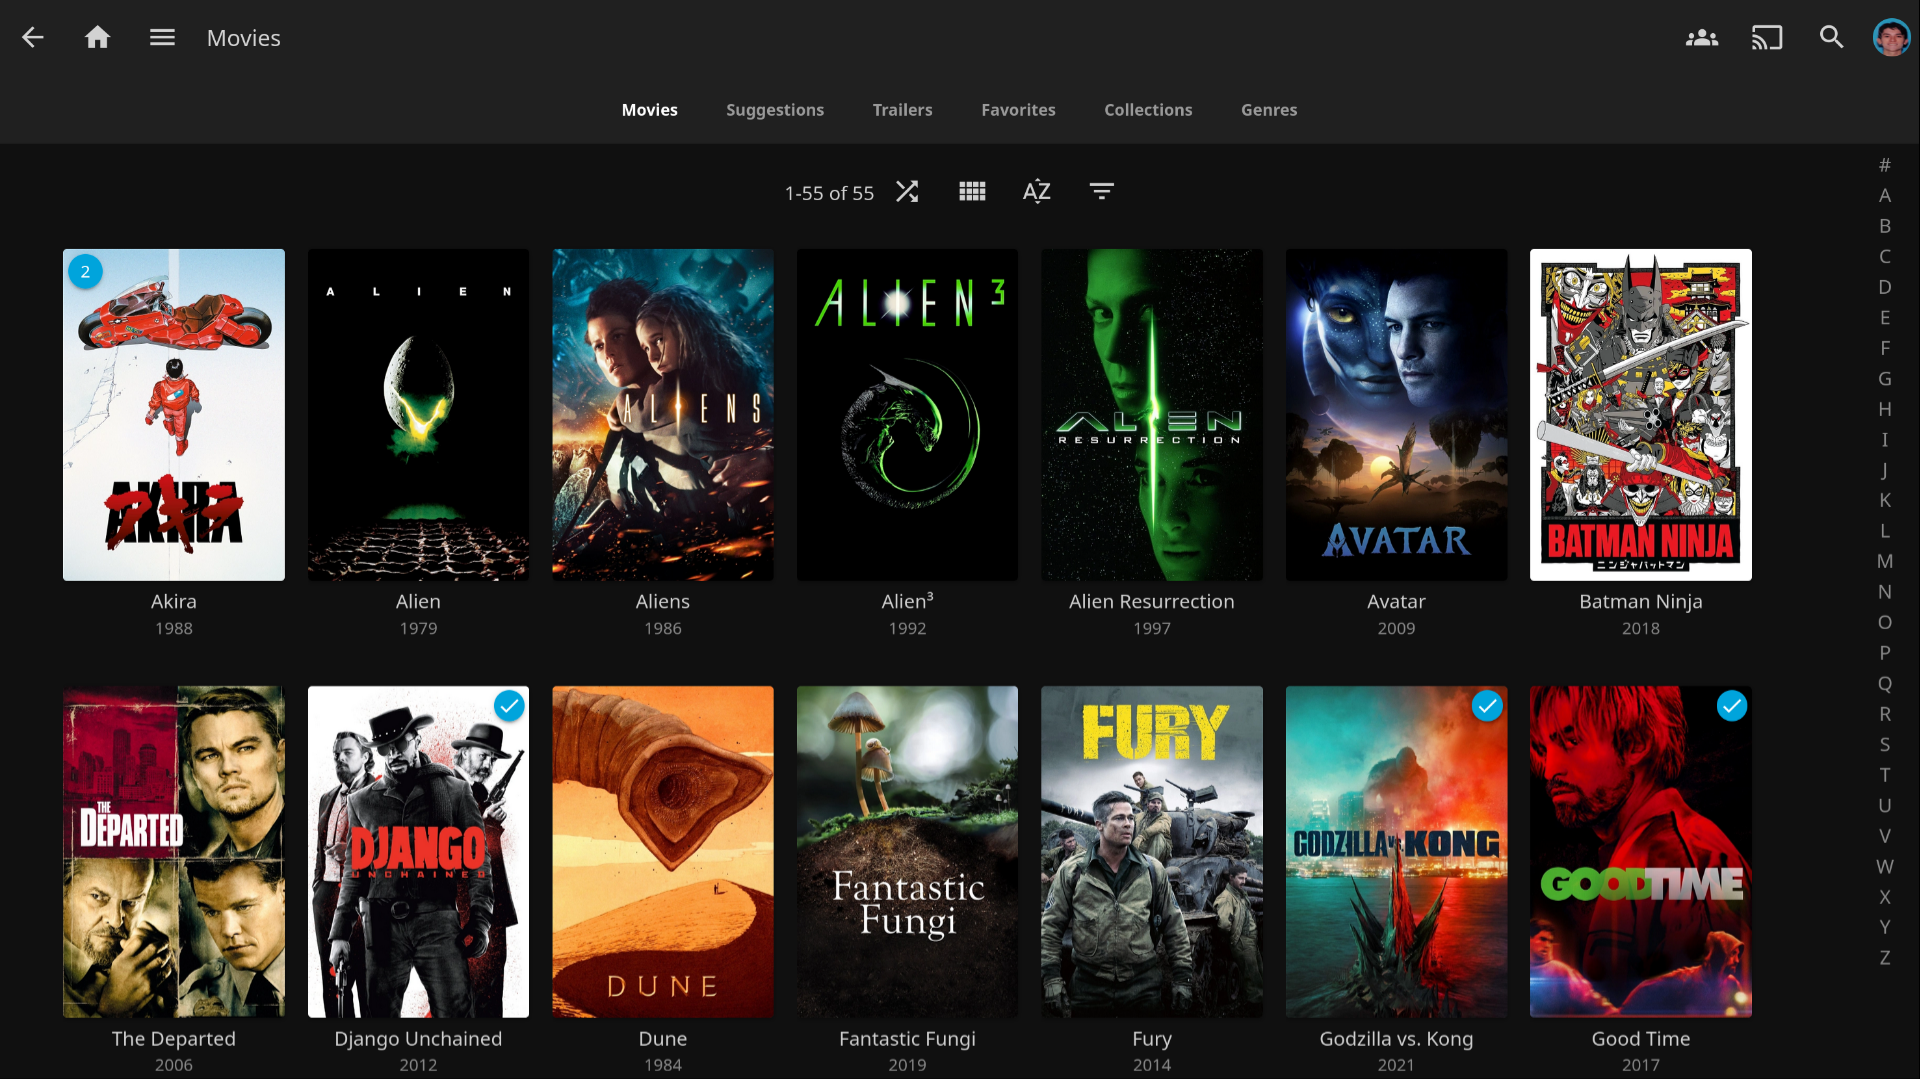The image size is (1920, 1079).
Task: Jump to letter Z in alphabet picker
Action: tap(1884, 958)
